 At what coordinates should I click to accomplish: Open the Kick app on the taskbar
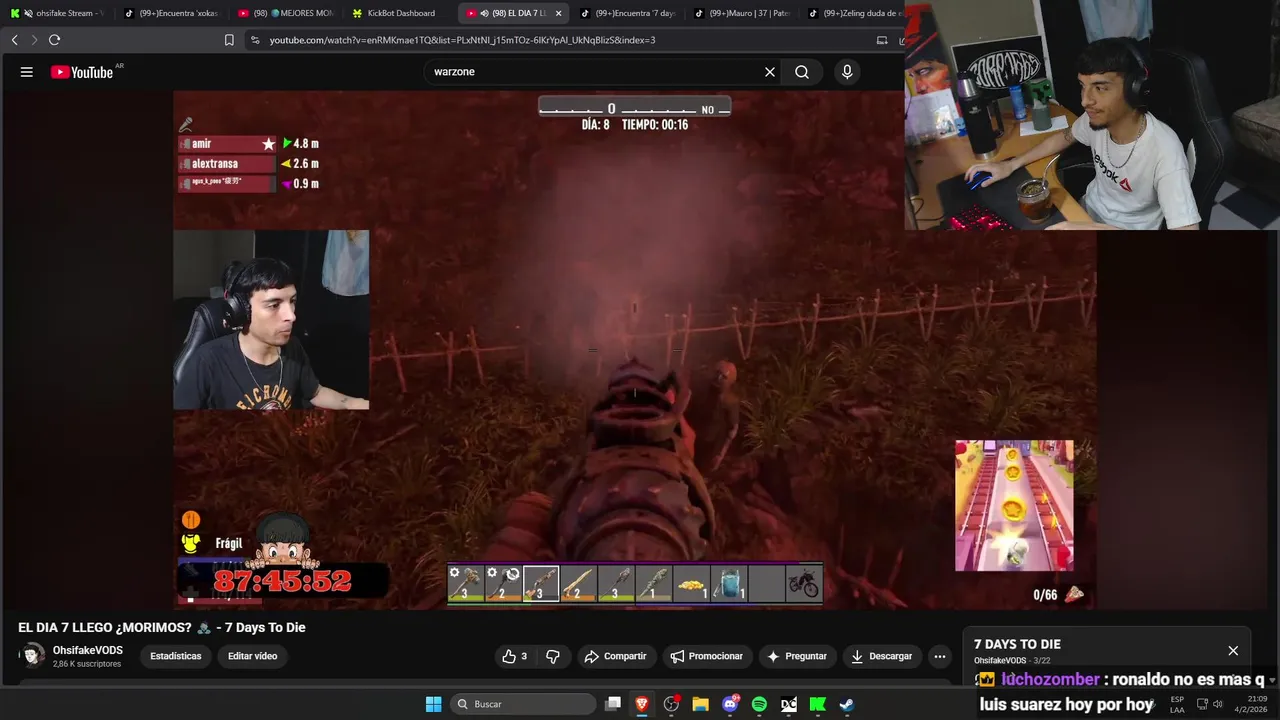tap(817, 704)
